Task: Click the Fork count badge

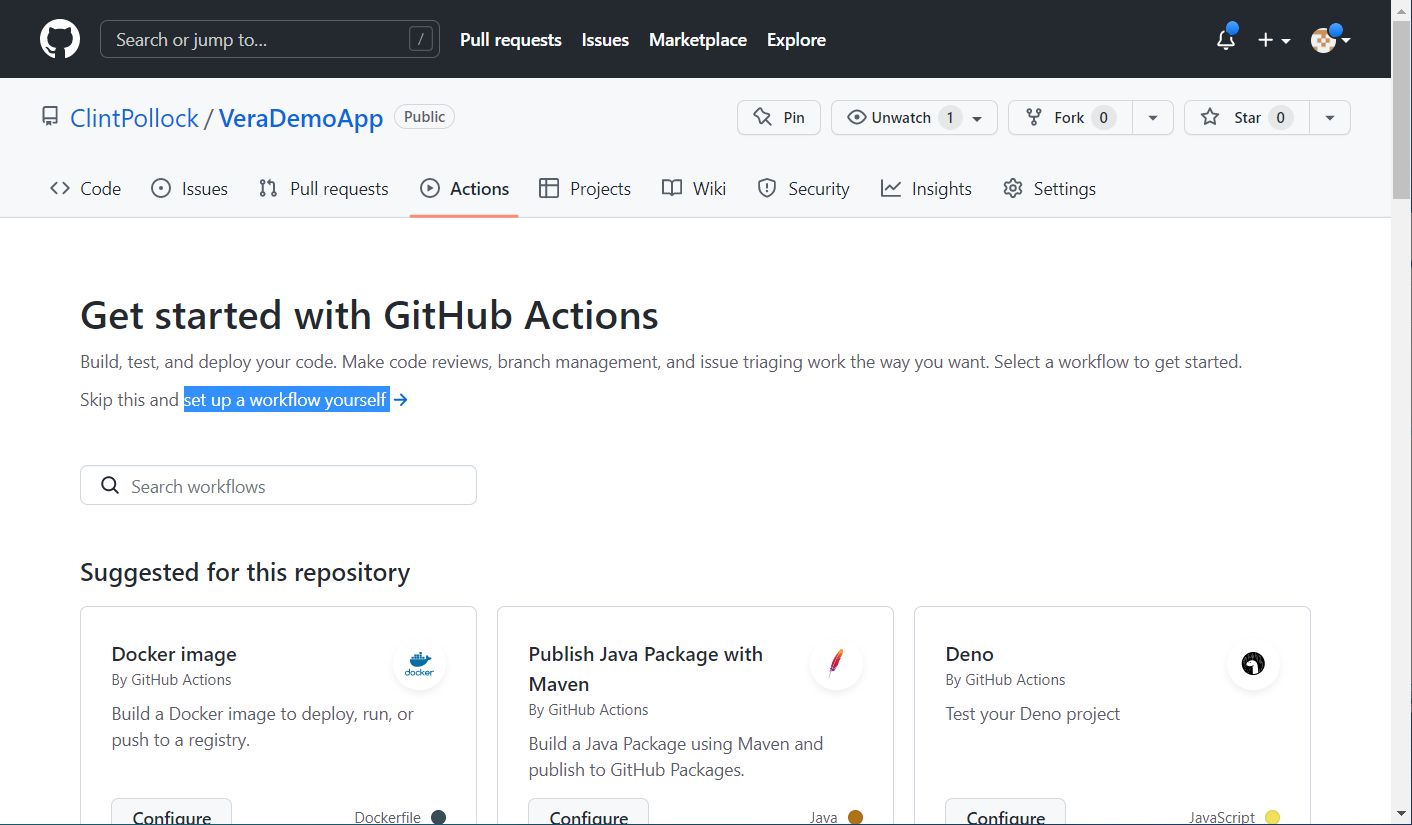Action: (1104, 118)
